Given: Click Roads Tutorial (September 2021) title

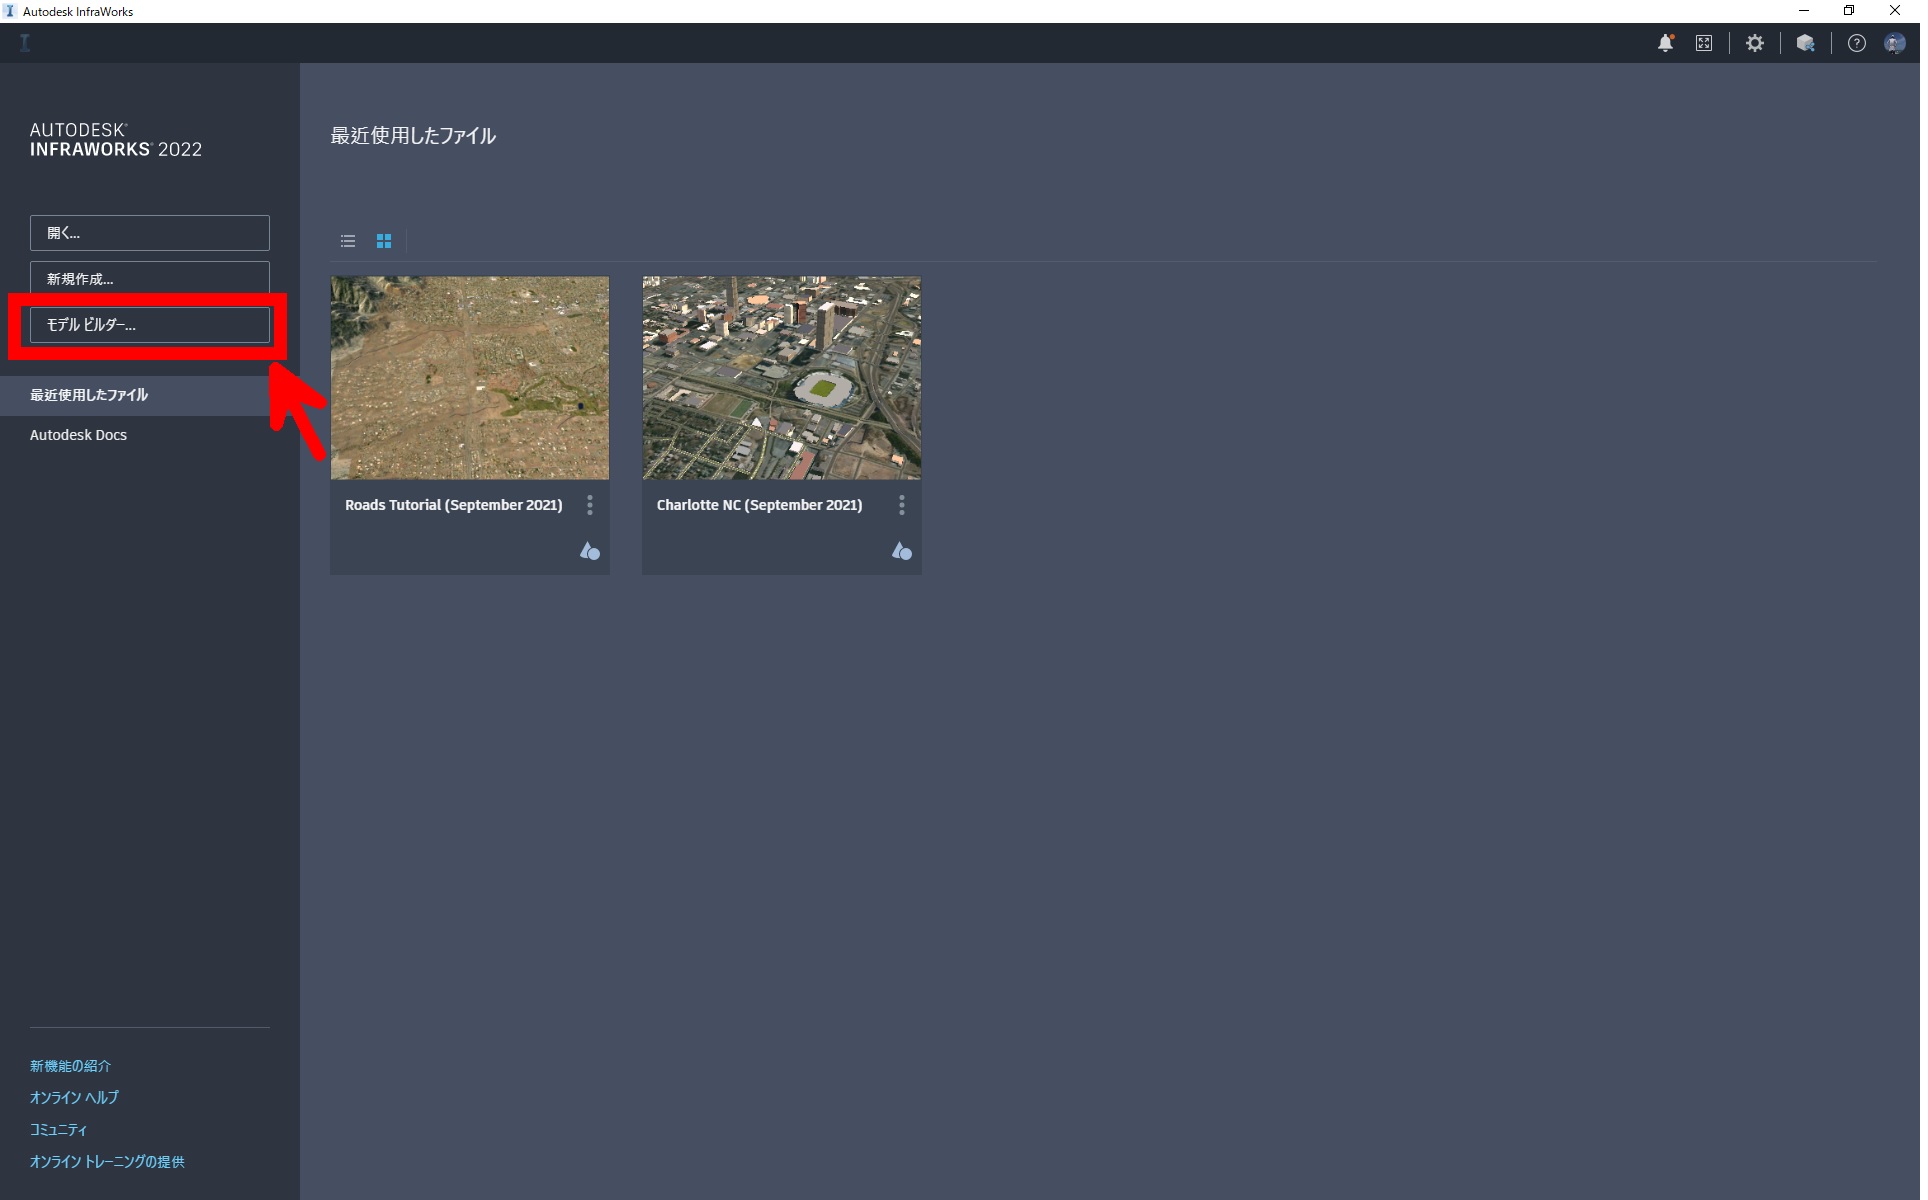Looking at the screenshot, I should coord(455,507).
